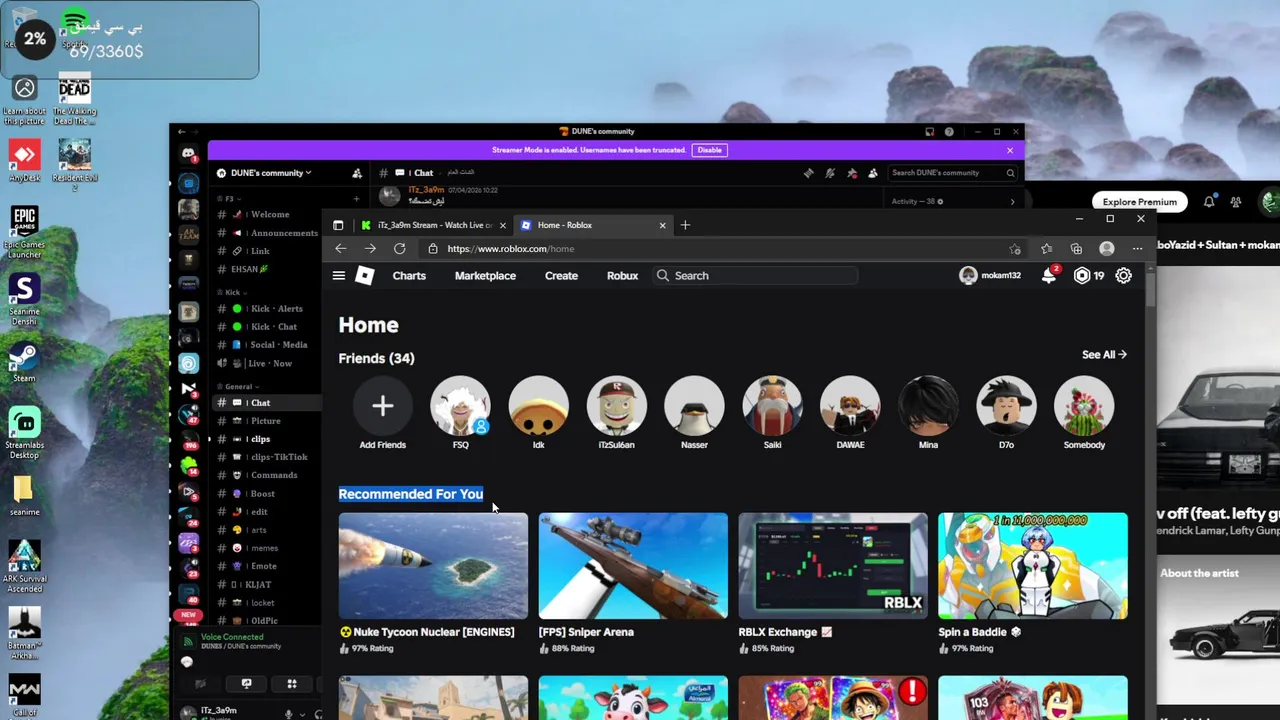Screen dimensions: 1280x720
Task: Close the iTz_3a9m Stream tab
Action: point(502,225)
